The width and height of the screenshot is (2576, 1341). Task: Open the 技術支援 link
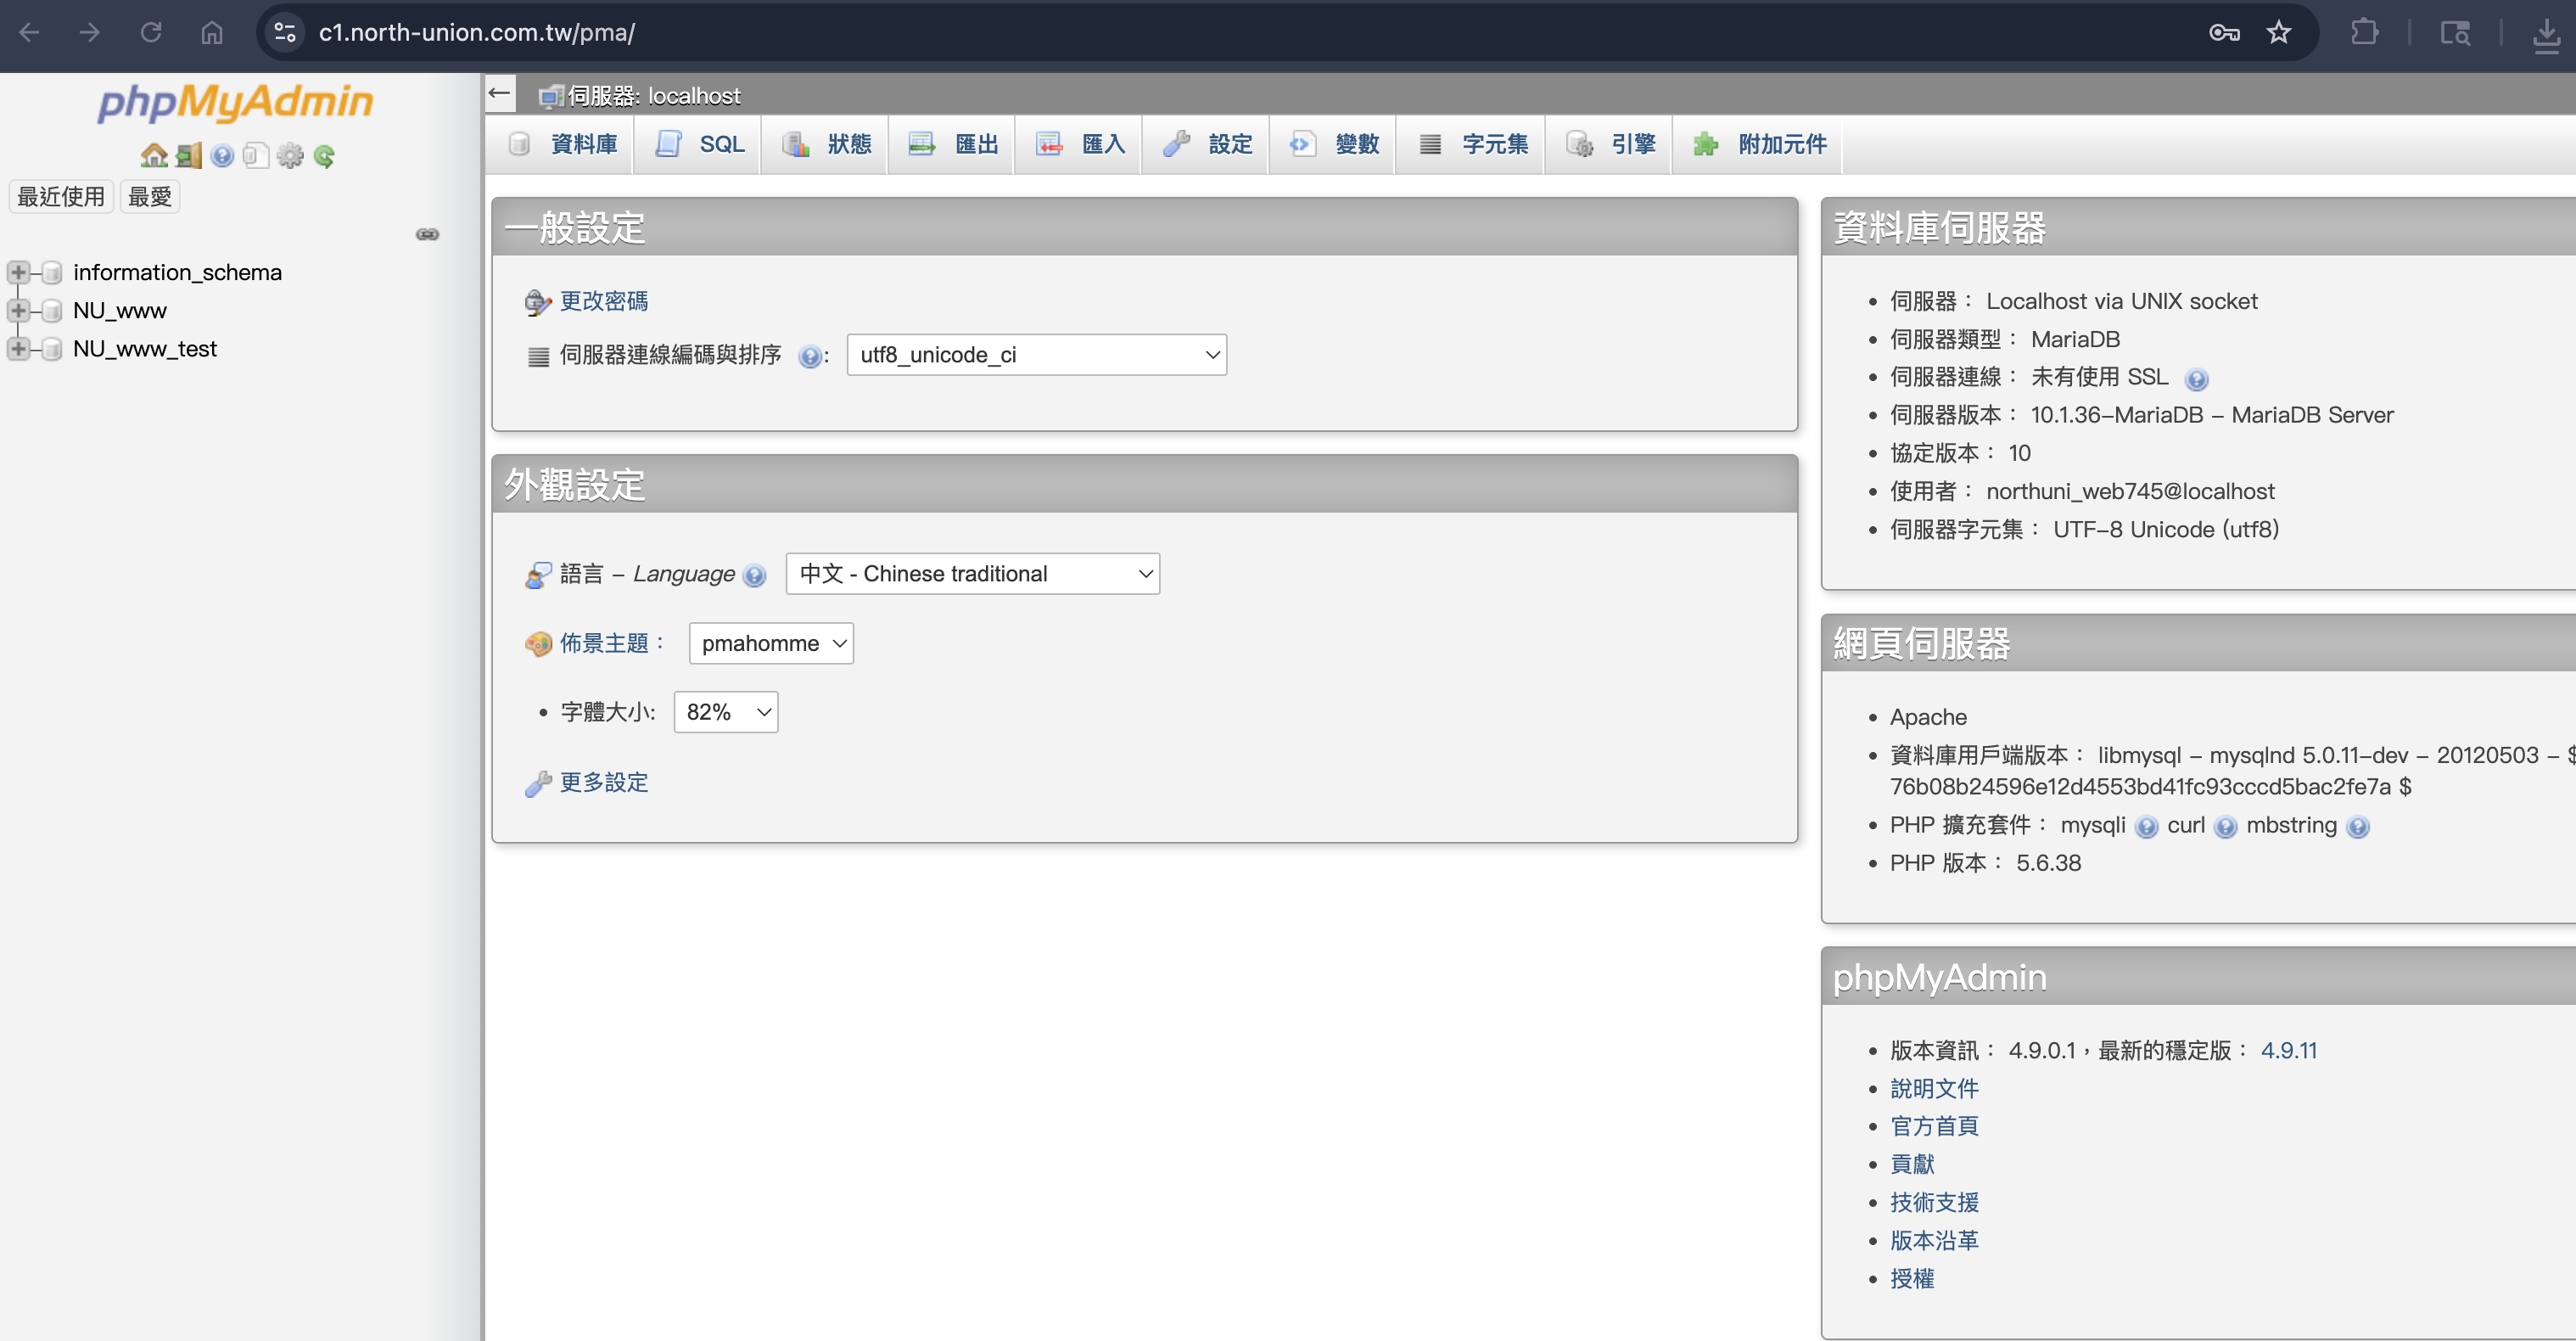[1934, 1202]
